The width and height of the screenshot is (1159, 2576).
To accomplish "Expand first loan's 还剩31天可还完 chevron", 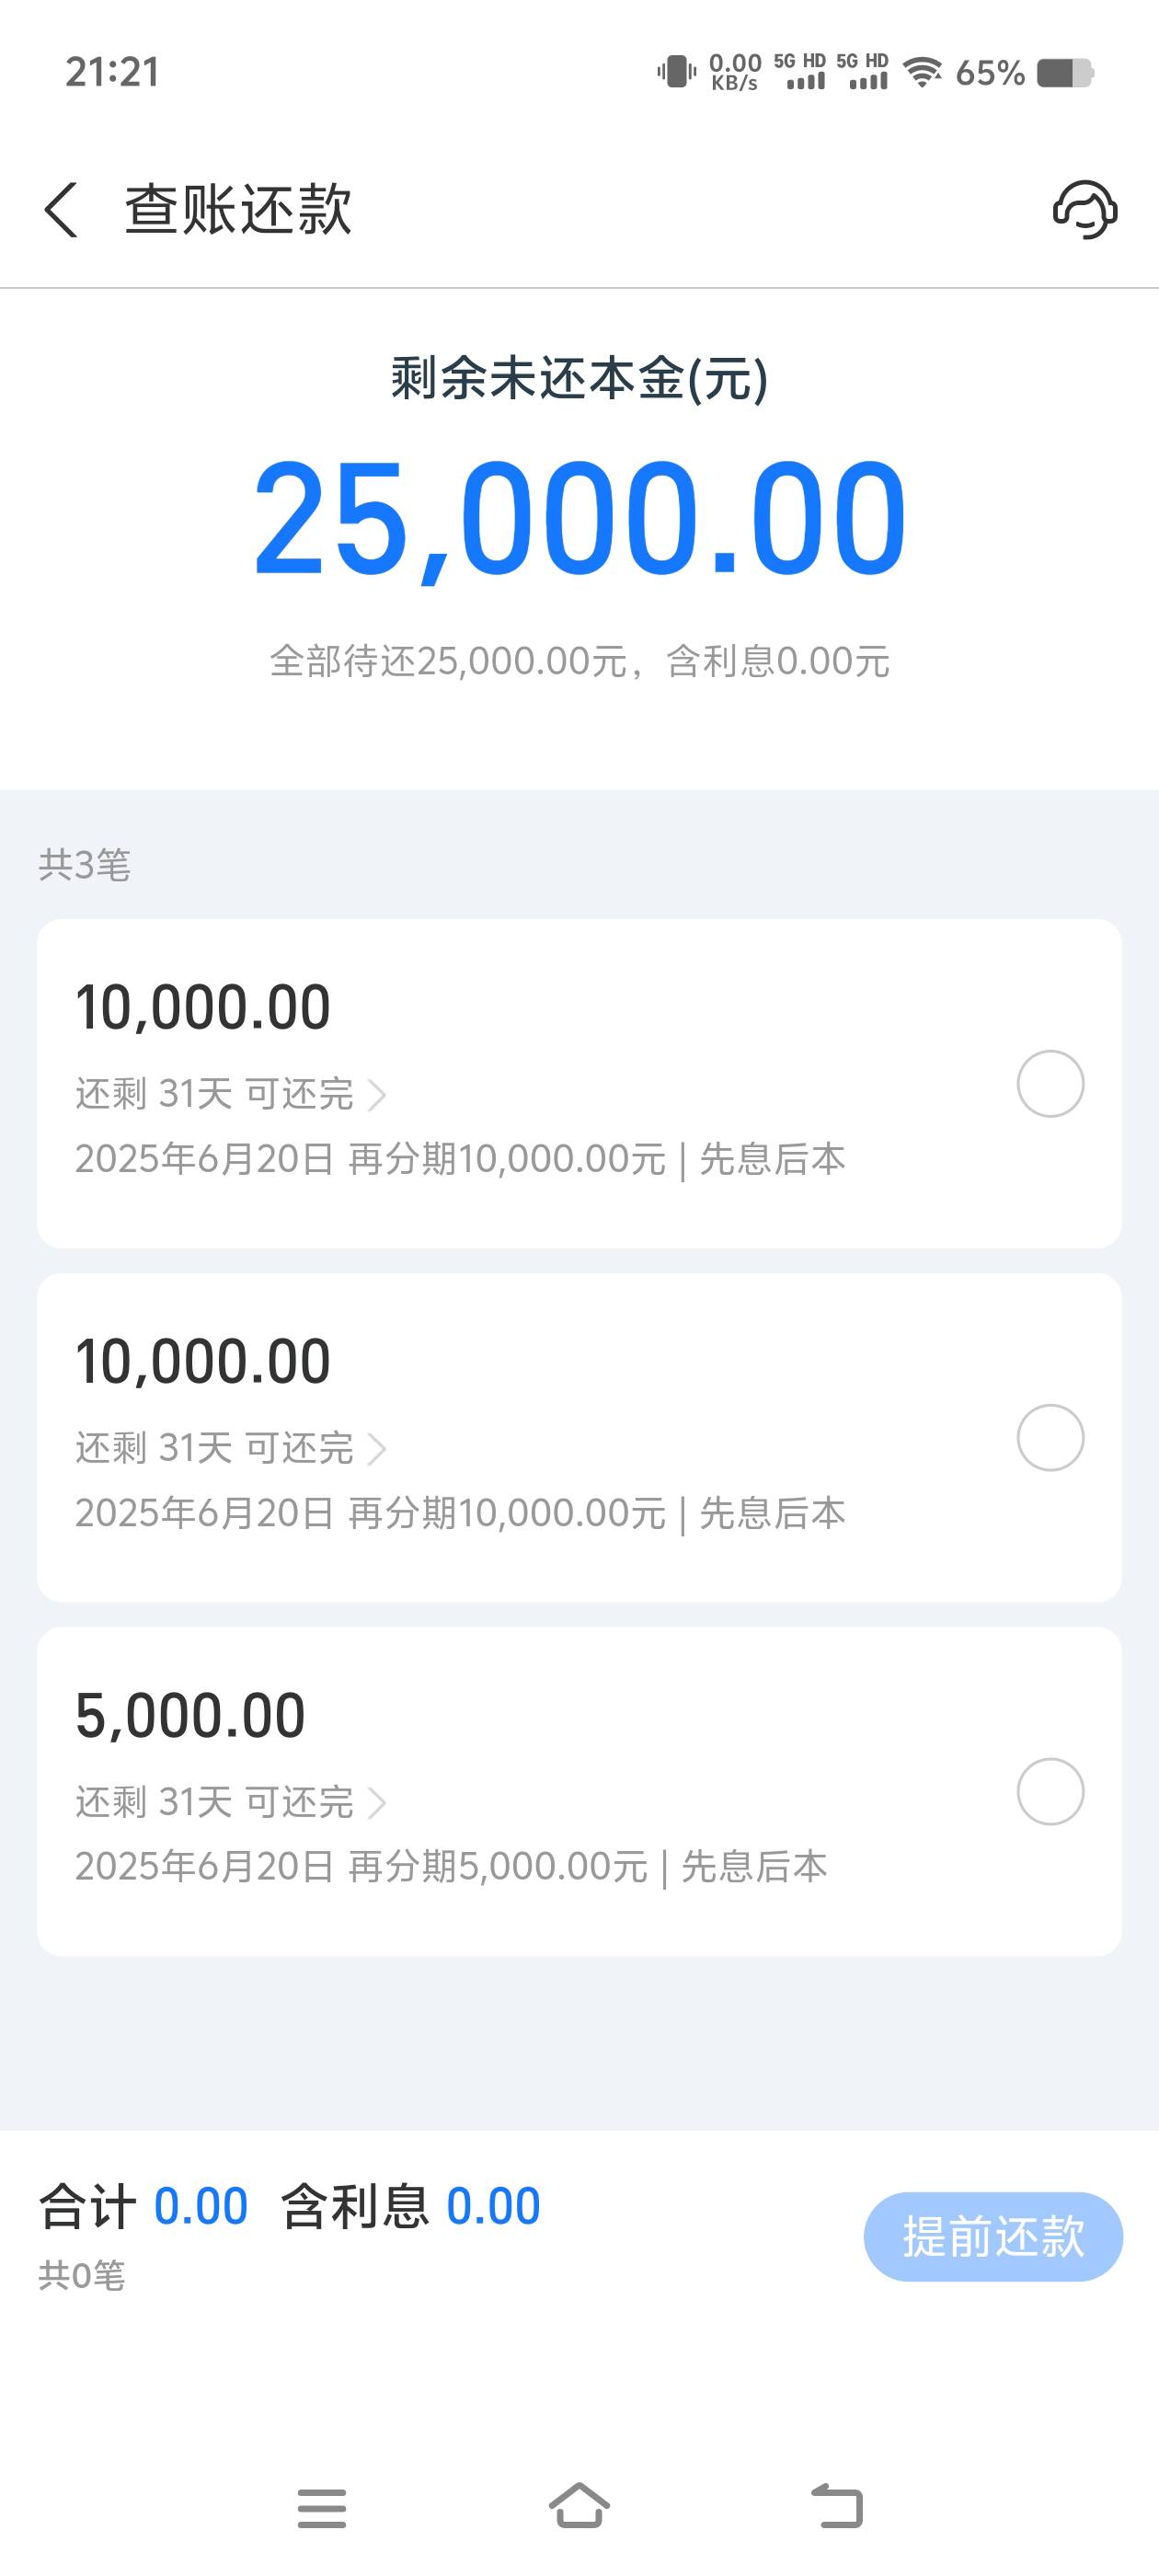I will pyautogui.click(x=377, y=1095).
